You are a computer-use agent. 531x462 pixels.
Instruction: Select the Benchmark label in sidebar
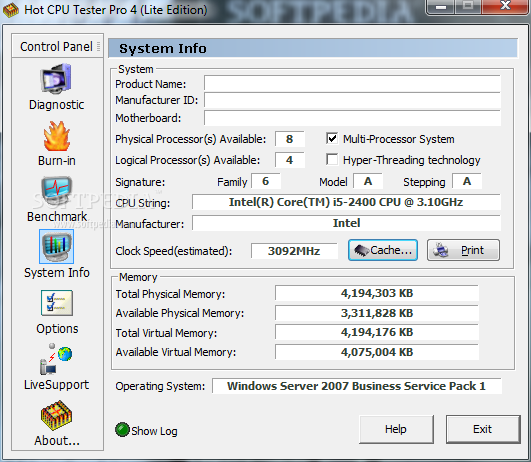pos(57,216)
